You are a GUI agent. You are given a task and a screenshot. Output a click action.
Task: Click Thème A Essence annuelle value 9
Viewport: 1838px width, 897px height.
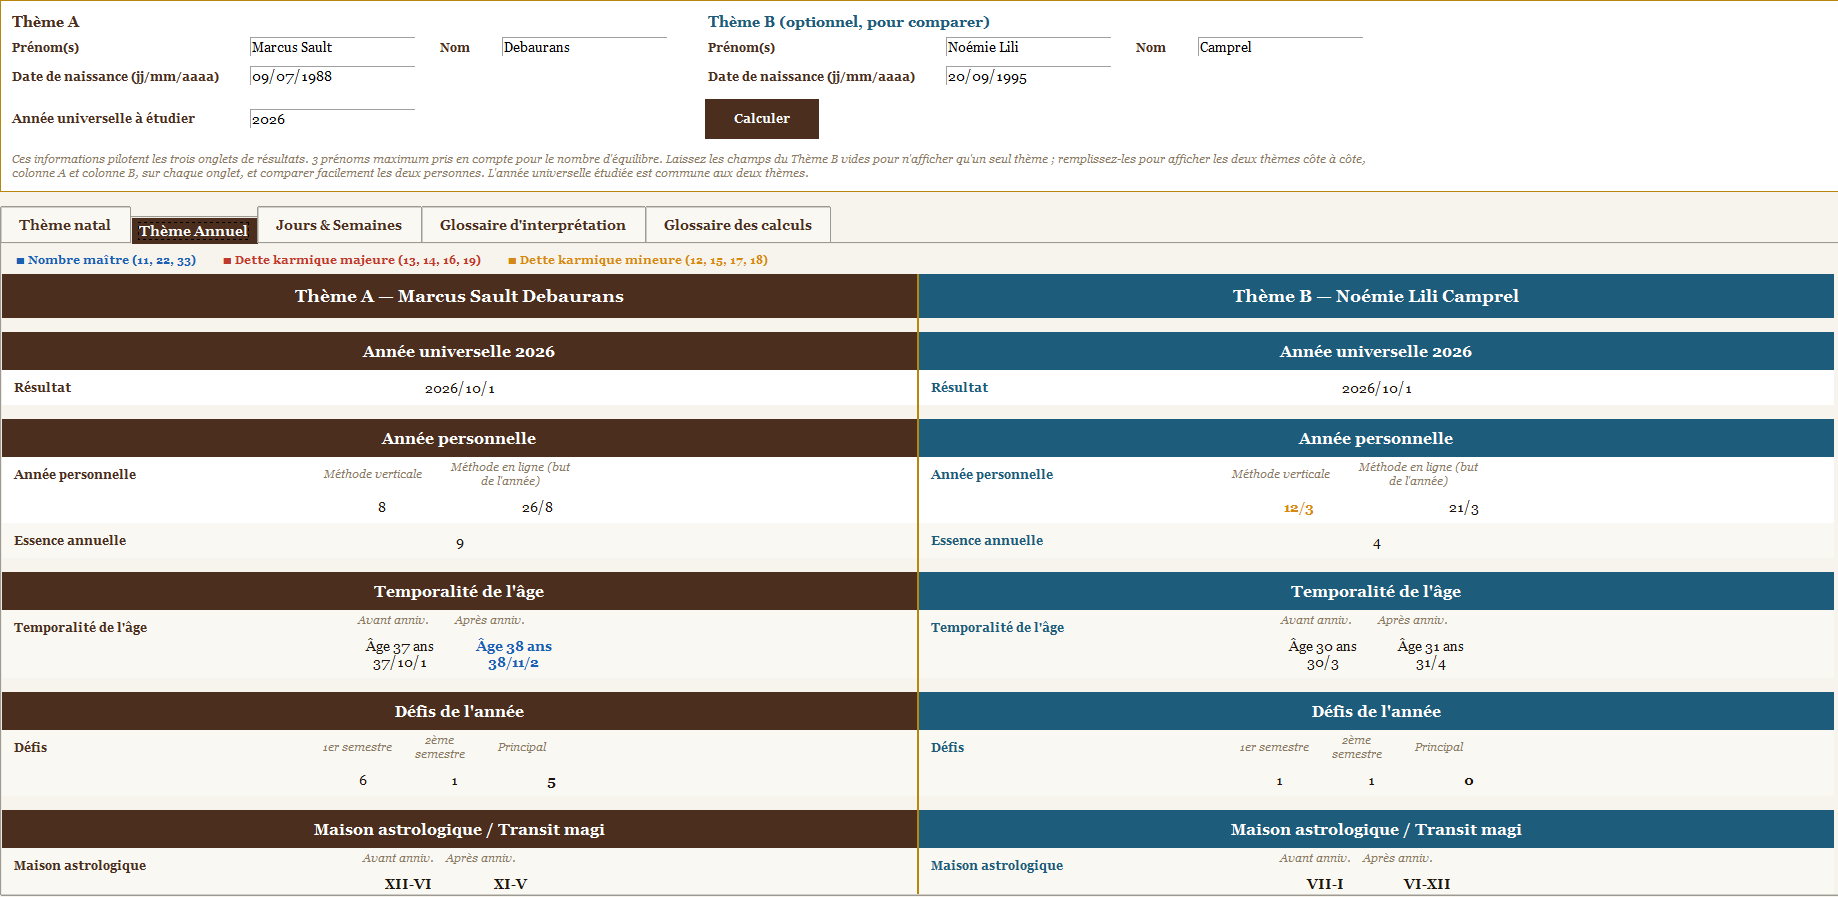coord(460,543)
